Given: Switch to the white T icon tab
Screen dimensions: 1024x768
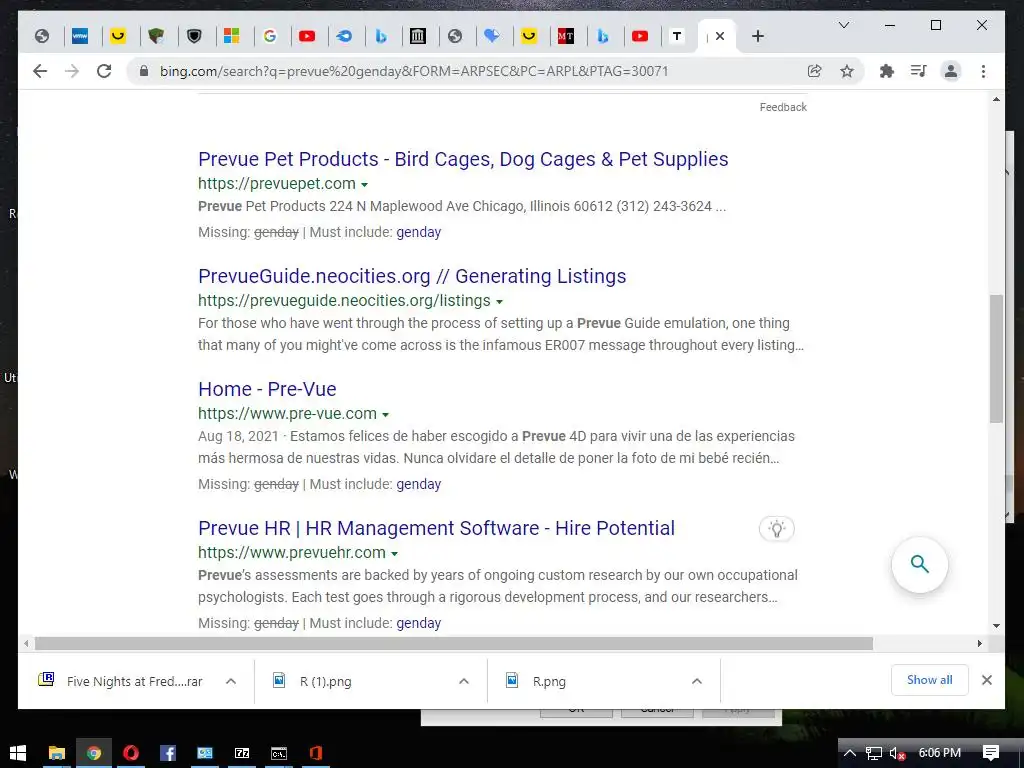Looking at the screenshot, I should pyautogui.click(x=677, y=37).
